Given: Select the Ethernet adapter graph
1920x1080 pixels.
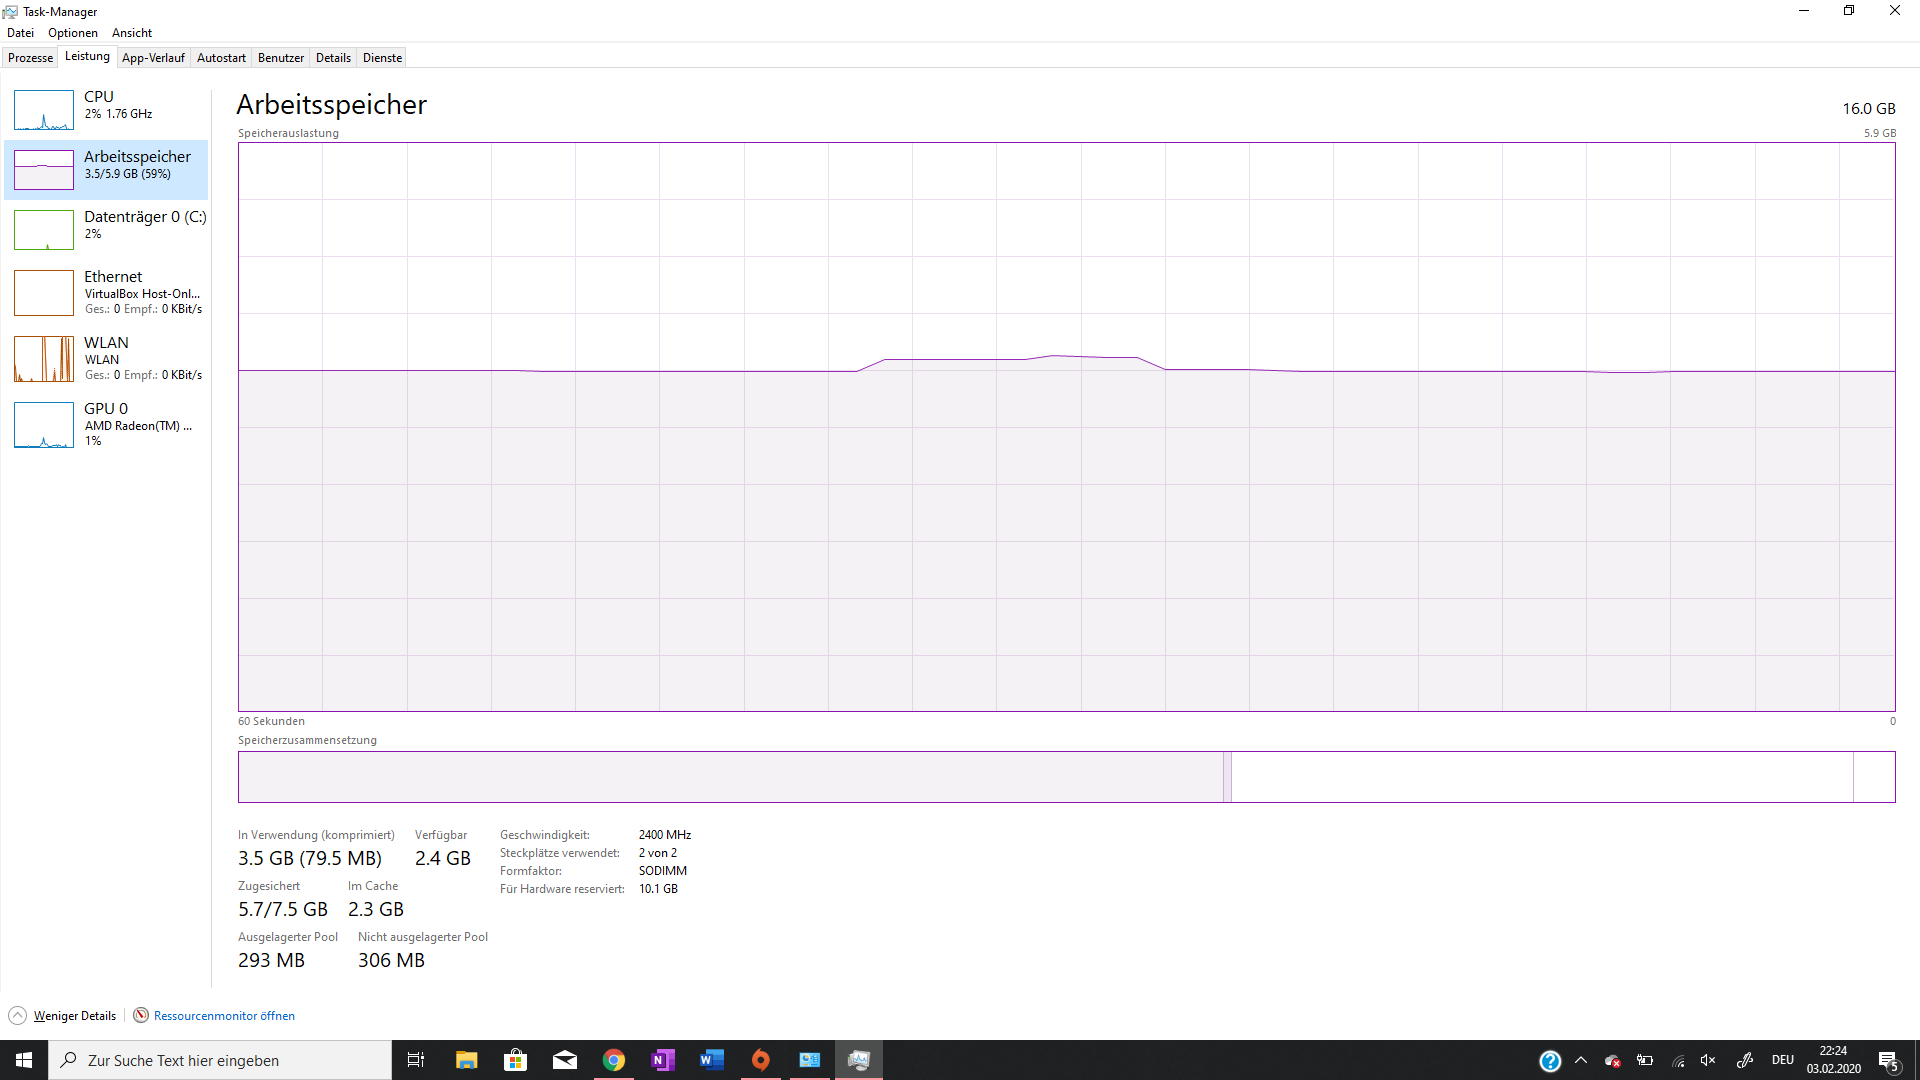Looking at the screenshot, I should pyautogui.click(x=110, y=292).
